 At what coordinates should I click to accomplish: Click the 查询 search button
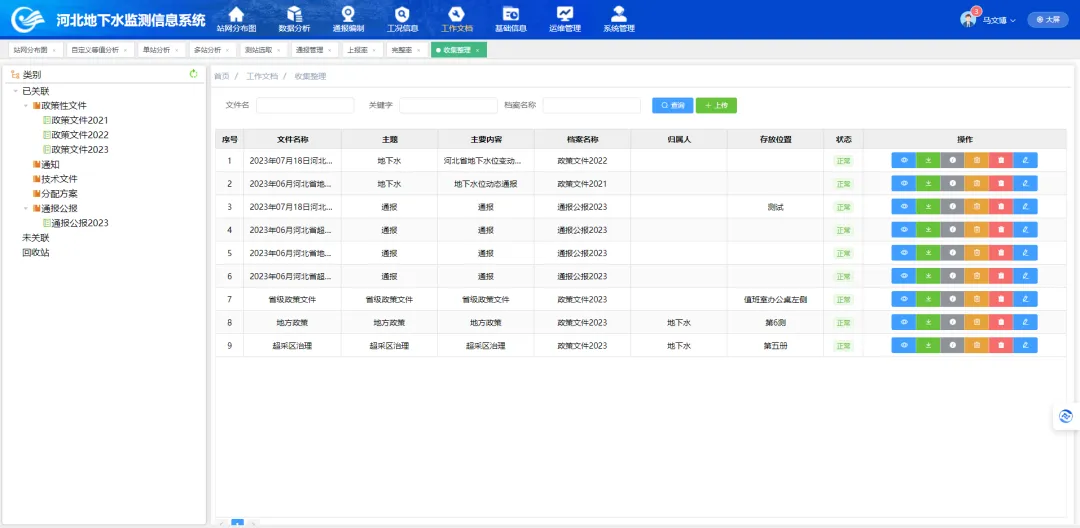[x=672, y=105]
